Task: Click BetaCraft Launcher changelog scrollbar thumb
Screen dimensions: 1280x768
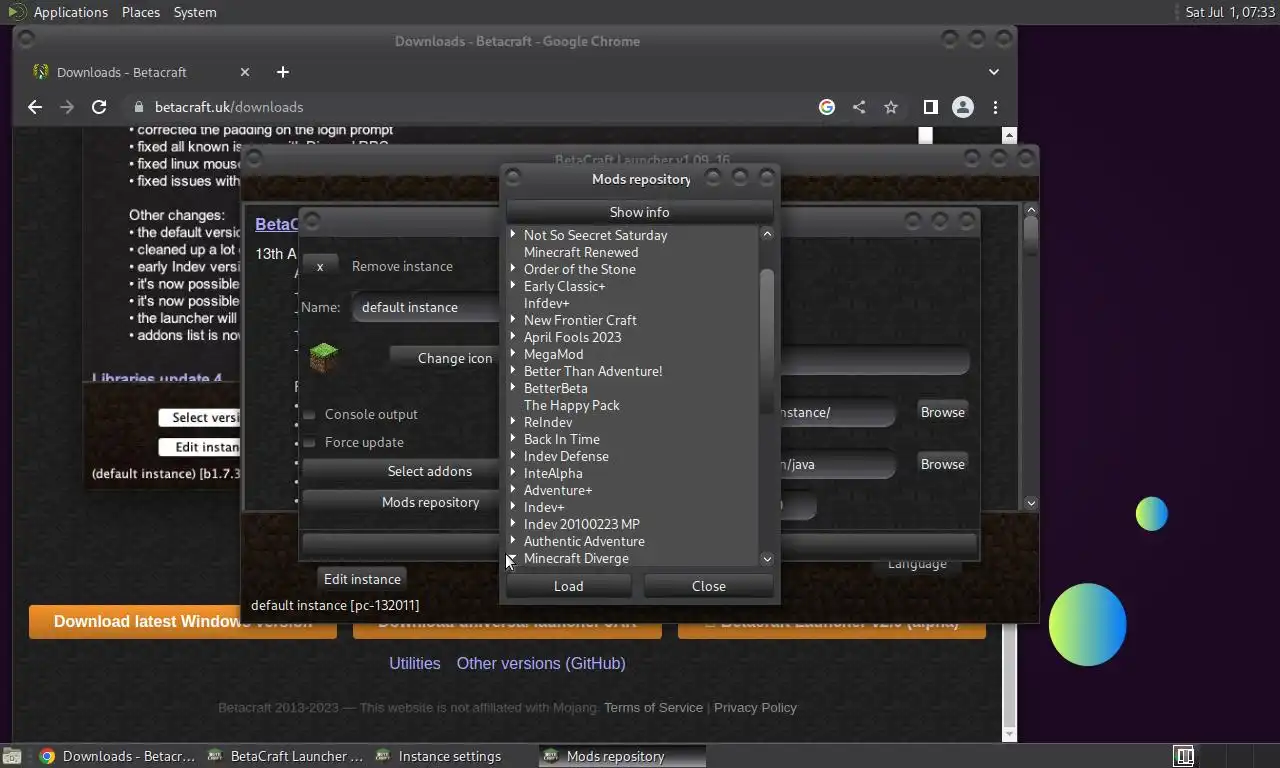Action: point(1031,236)
